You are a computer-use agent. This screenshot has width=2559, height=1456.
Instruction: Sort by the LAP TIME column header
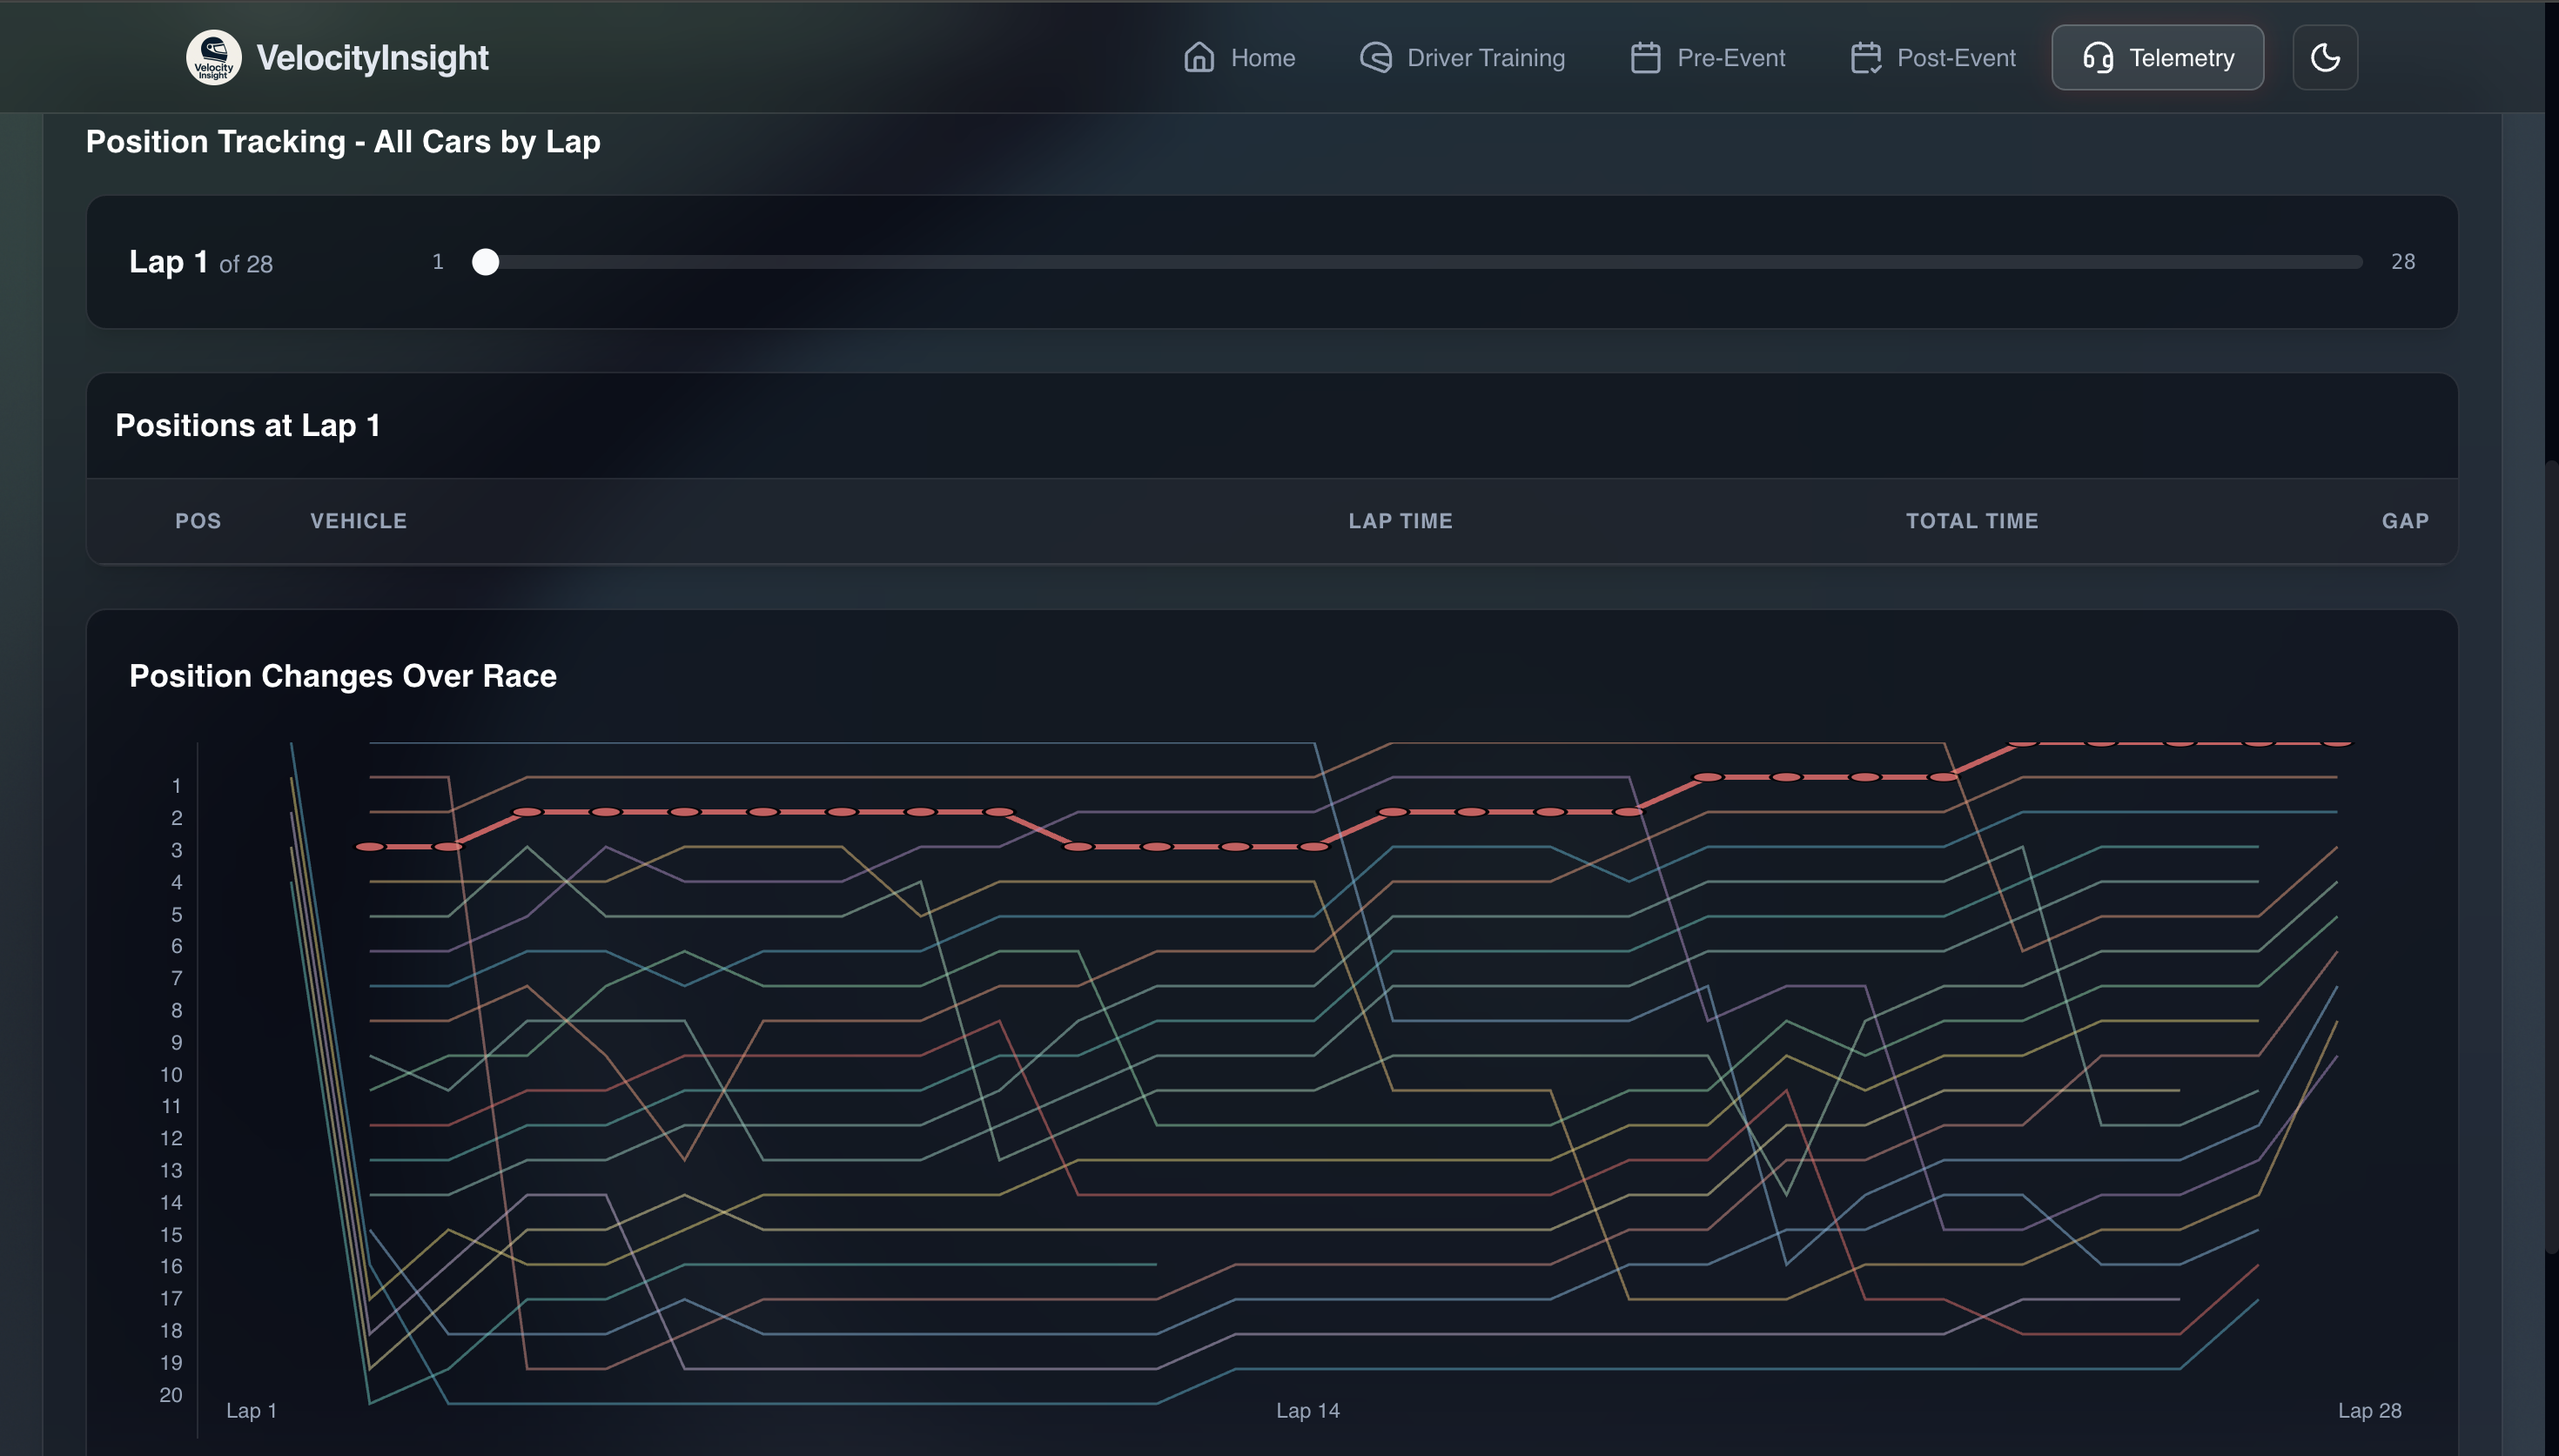tap(1399, 521)
